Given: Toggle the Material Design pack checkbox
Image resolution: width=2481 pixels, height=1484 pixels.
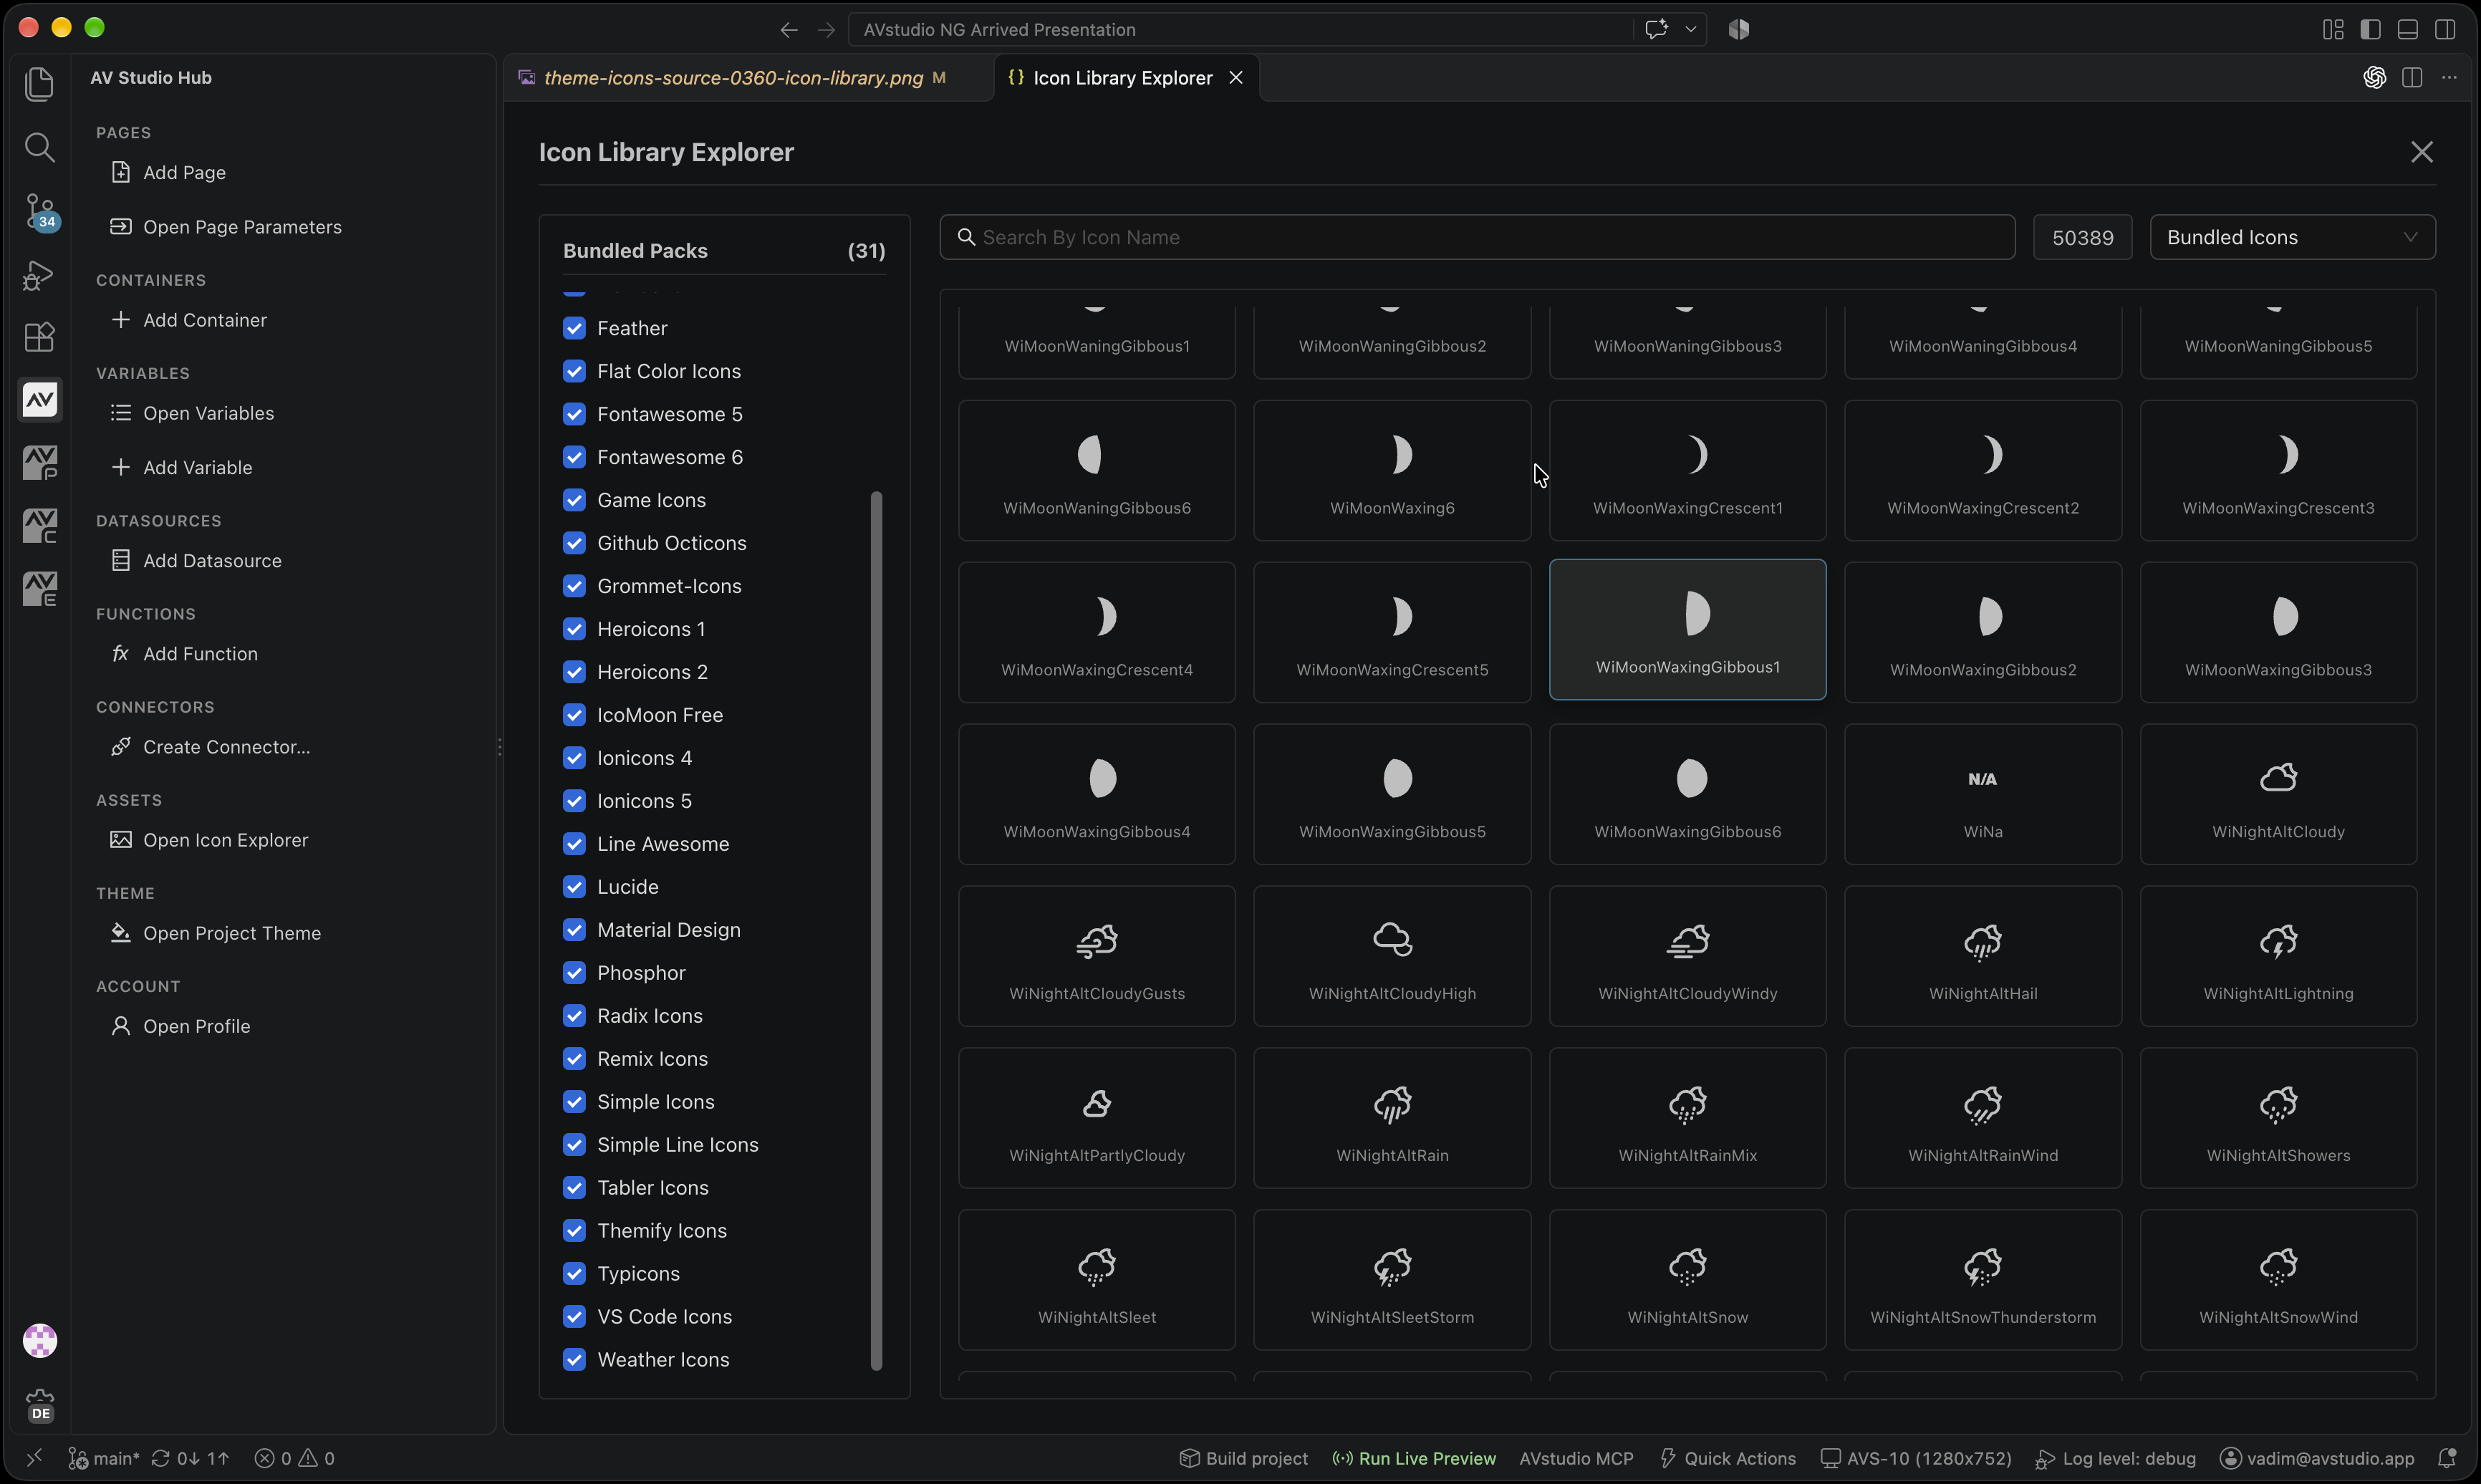Looking at the screenshot, I should point(574,930).
